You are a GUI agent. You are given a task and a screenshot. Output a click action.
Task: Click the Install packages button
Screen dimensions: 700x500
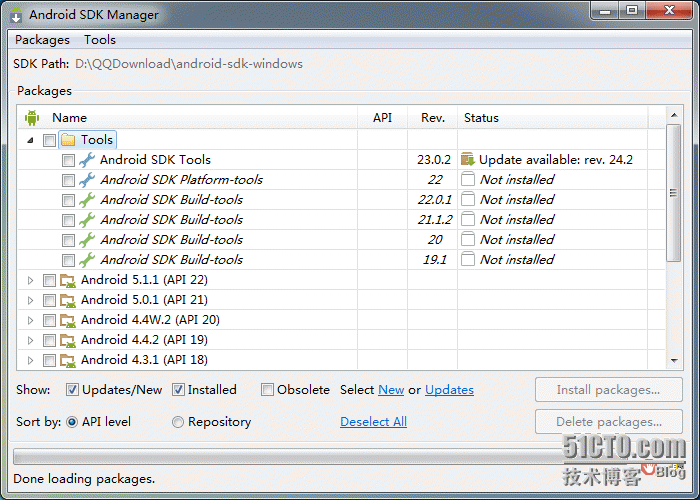[608, 390]
